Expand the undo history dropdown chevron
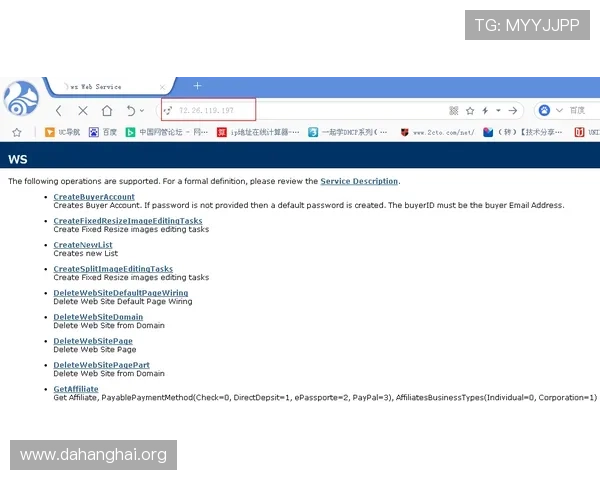This screenshot has height=480, width=600. pyautogui.click(x=143, y=110)
